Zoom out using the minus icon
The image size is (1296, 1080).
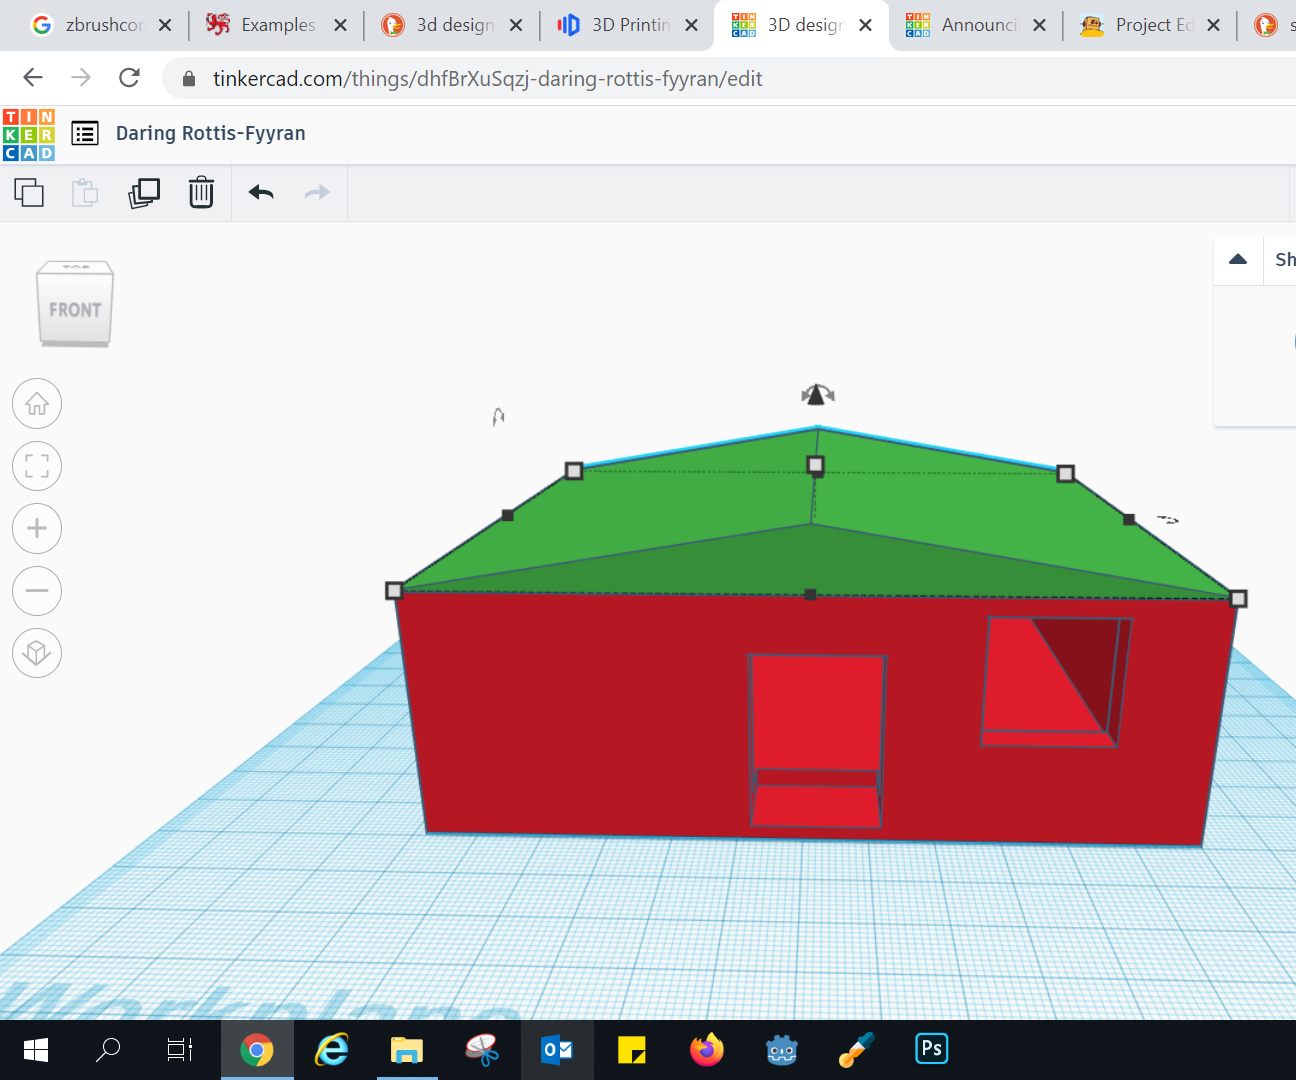[37, 590]
